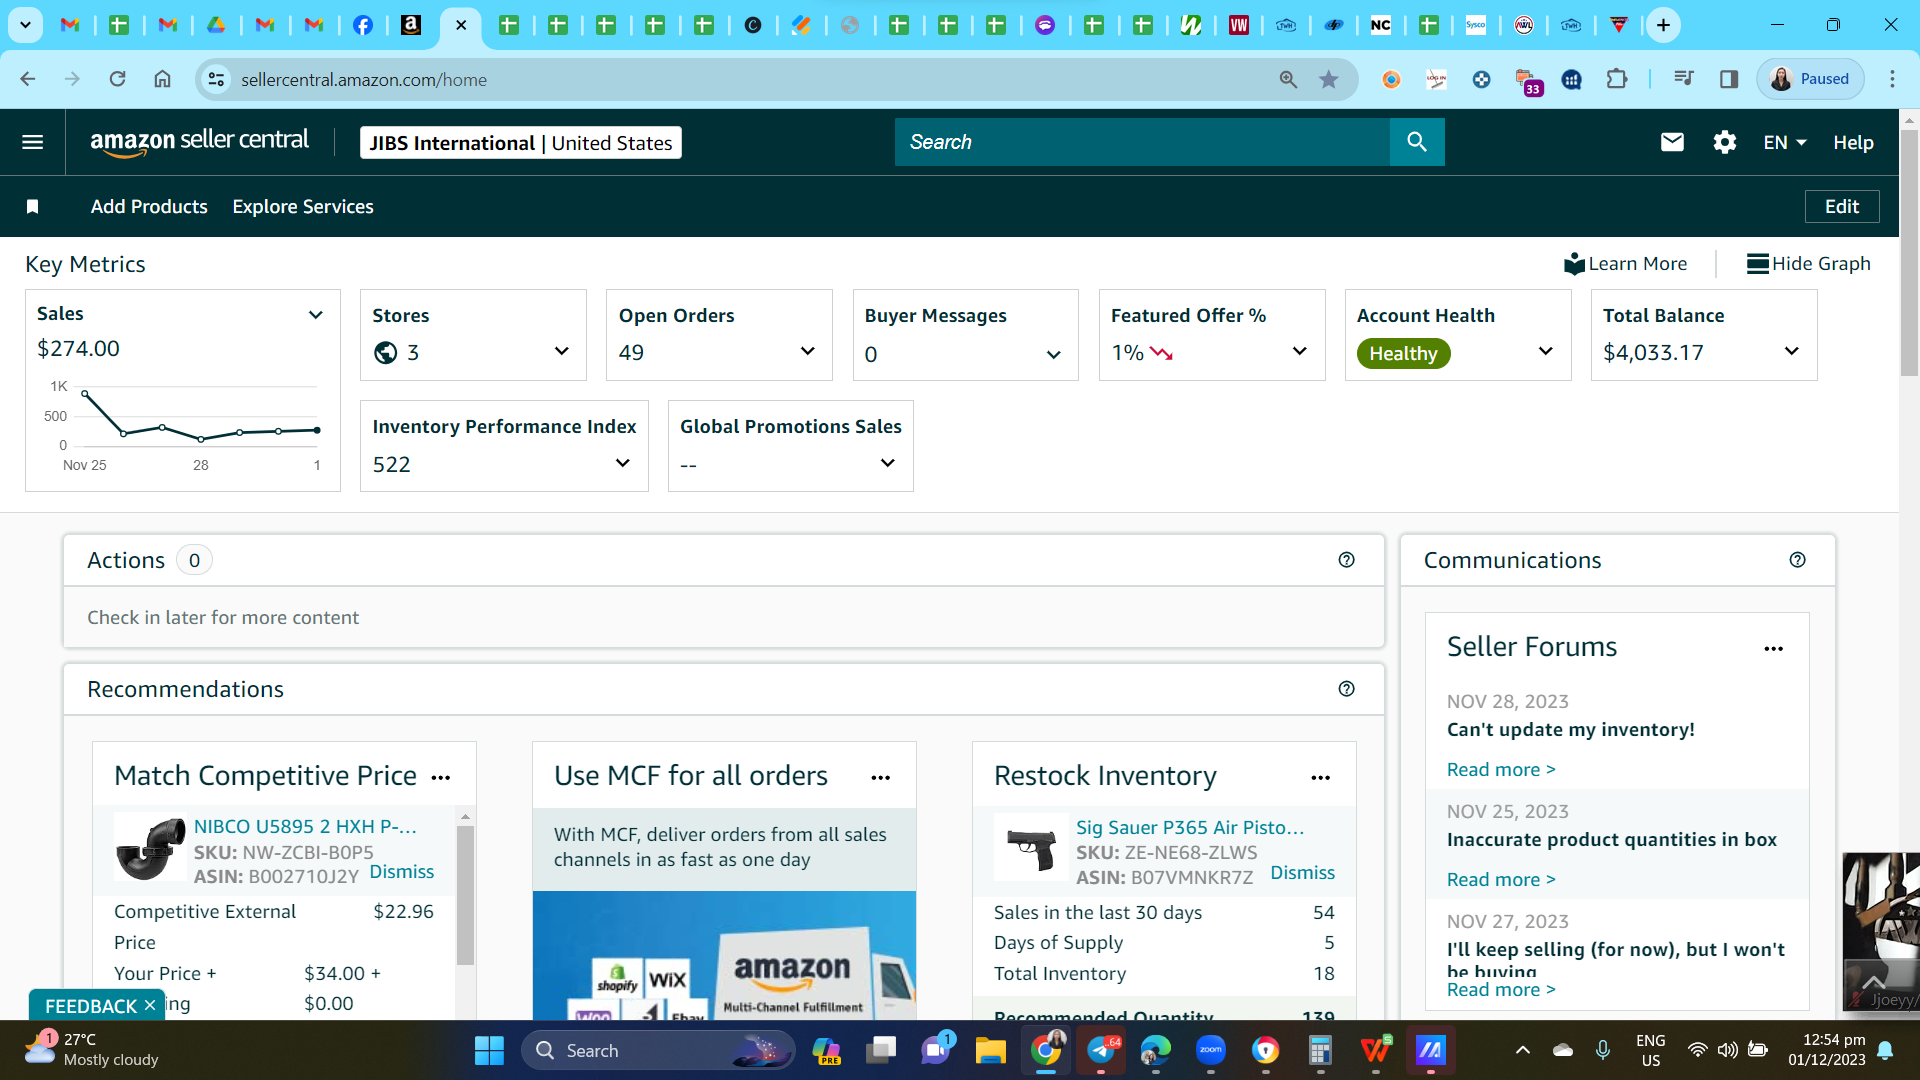
Task: Open the Help menu
Action: pos(1853,143)
